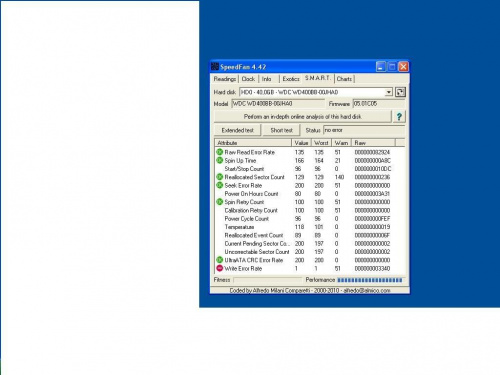Click the Model field WDC WD400BB
This screenshot has width=500, height=375.
point(278,104)
